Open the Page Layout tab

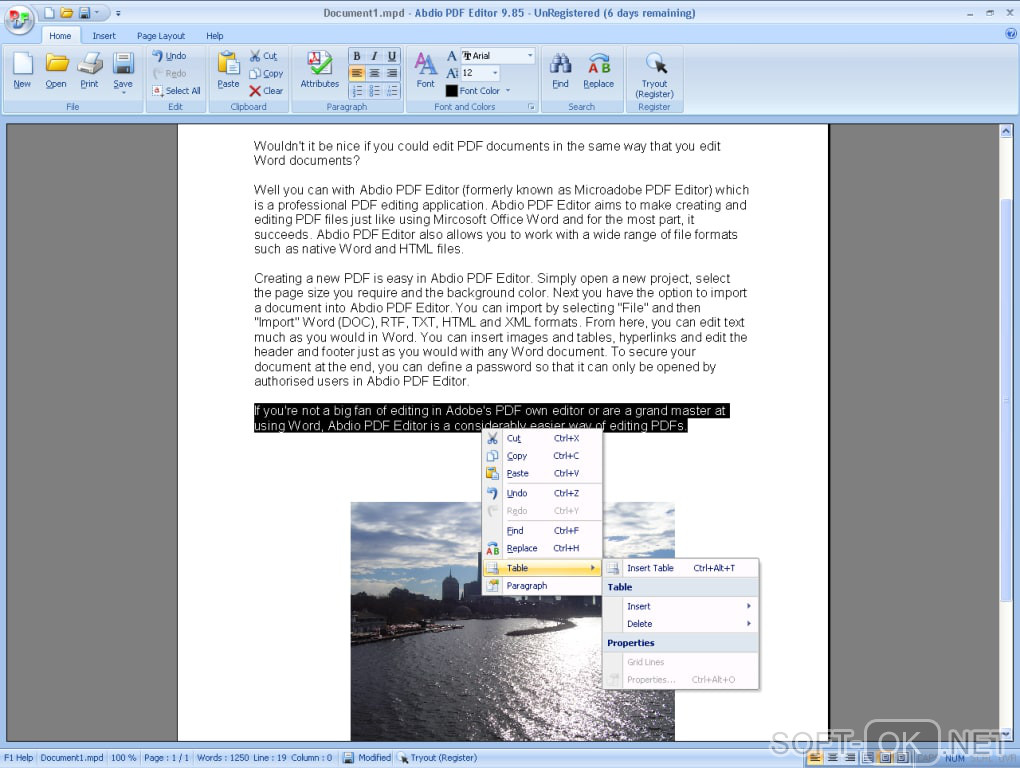[x=161, y=36]
